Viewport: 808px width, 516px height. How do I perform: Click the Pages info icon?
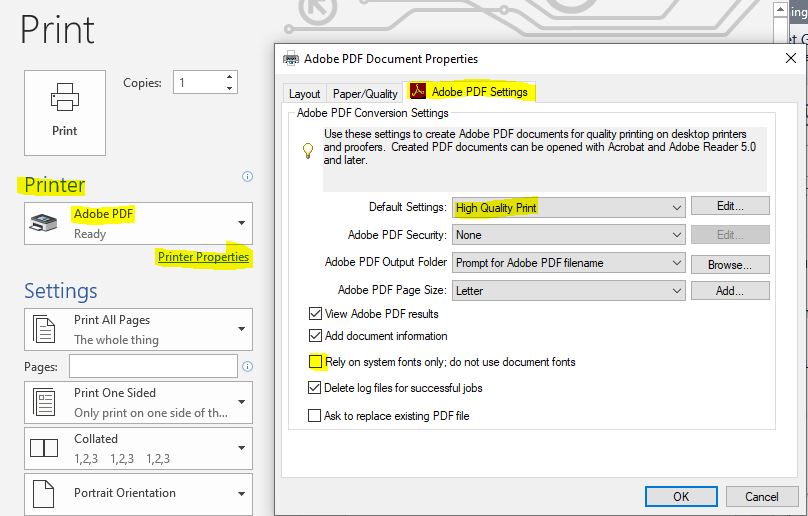click(247, 367)
